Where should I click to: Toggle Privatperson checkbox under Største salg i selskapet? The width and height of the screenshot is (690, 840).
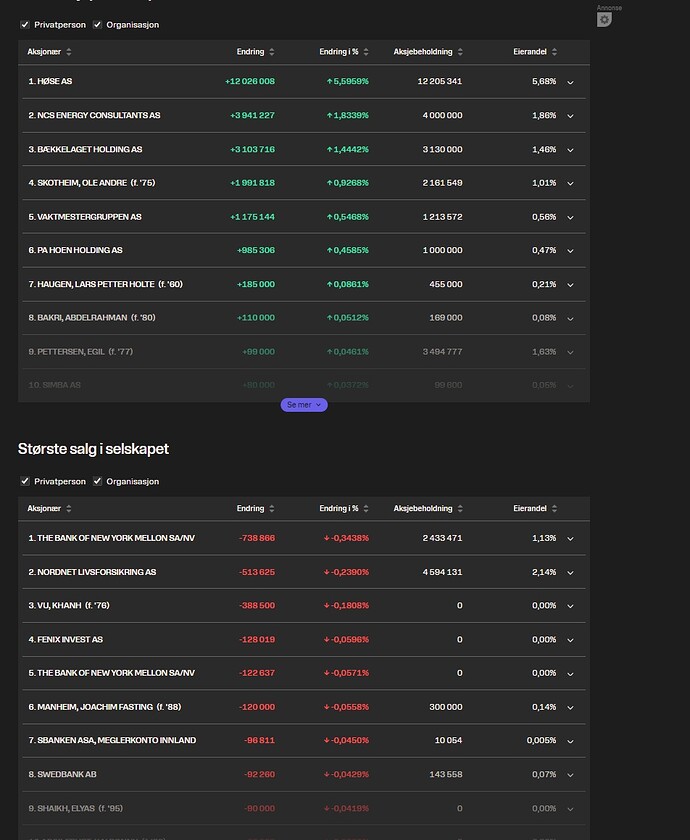pyautogui.click(x=25, y=482)
